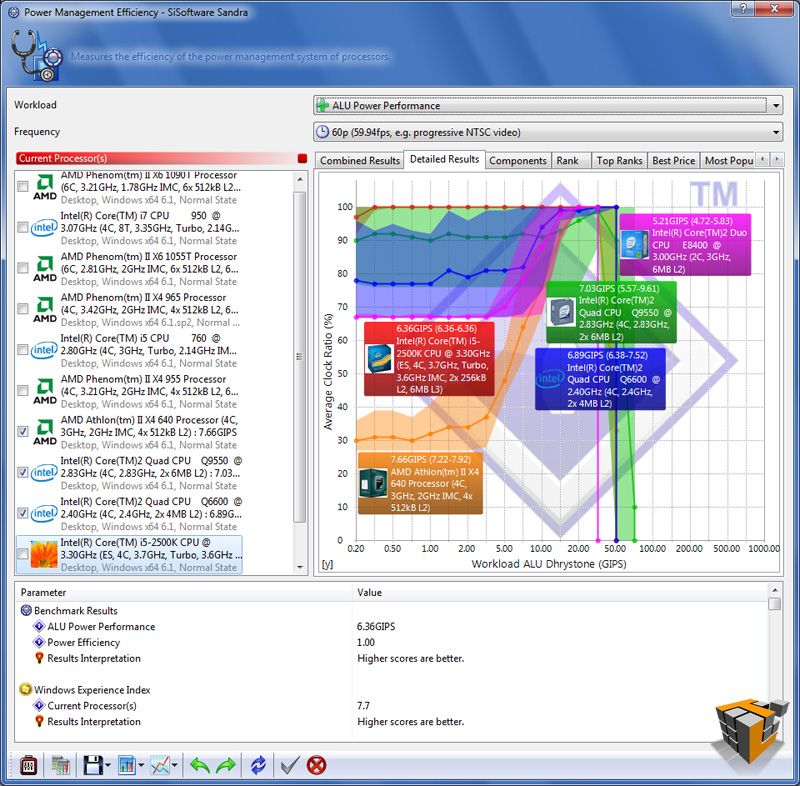Click the red i5-2500K chart legend box

pyautogui.click(x=429, y=359)
